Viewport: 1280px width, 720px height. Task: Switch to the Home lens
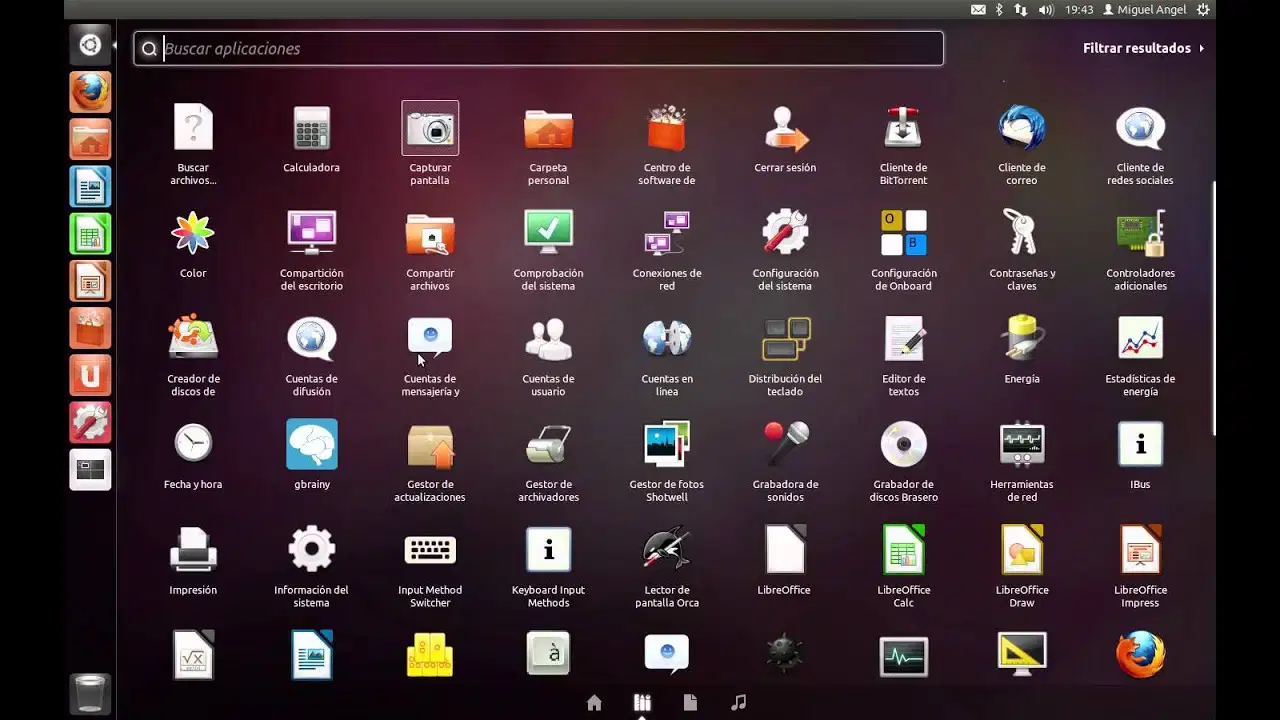594,702
